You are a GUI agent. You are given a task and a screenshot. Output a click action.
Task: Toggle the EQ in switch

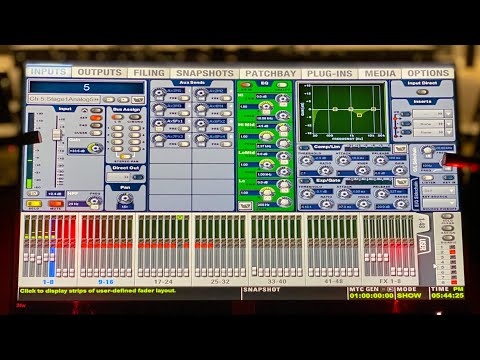pos(246,85)
